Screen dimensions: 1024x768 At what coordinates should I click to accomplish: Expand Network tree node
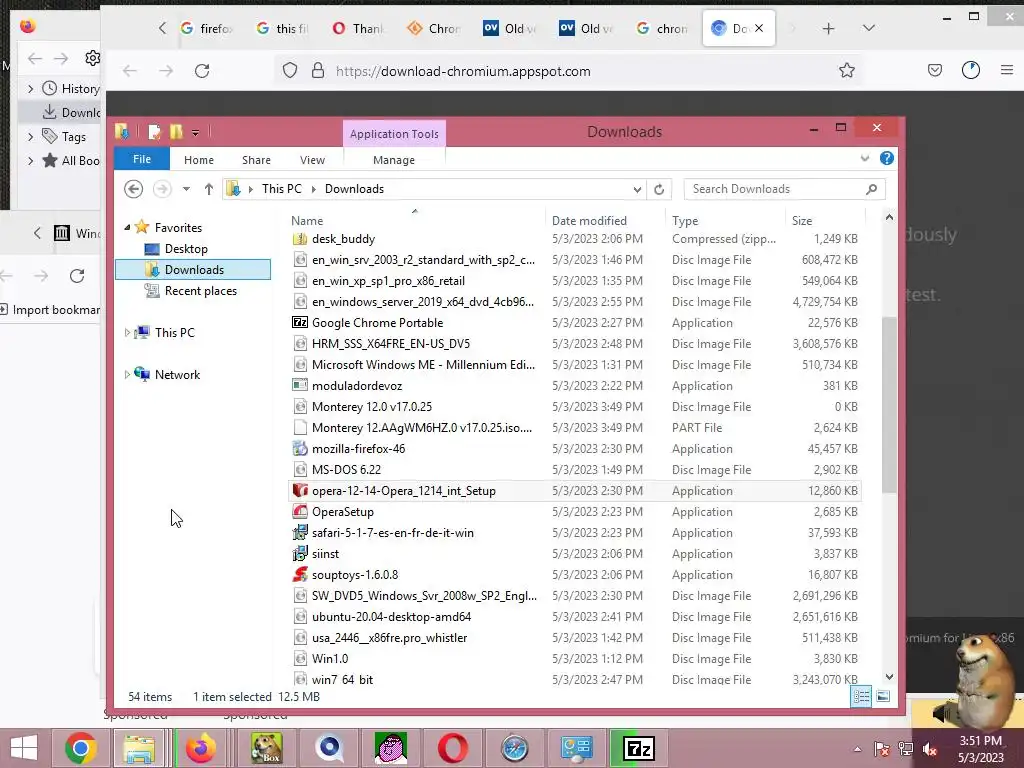click(127, 375)
